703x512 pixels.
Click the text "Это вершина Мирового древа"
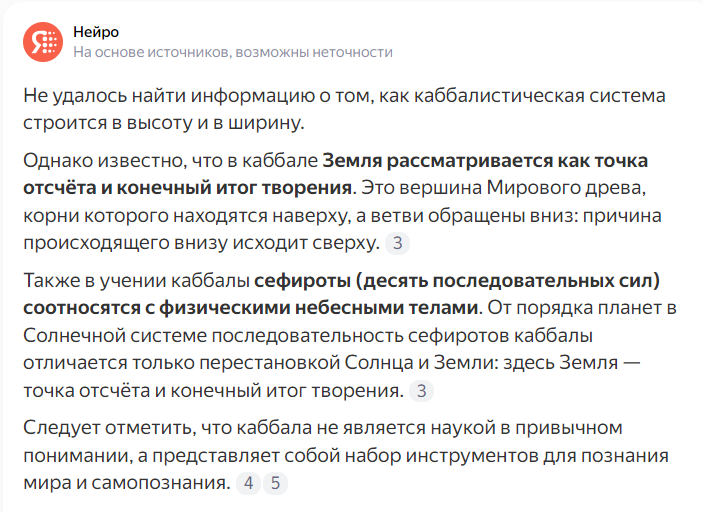(x=503, y=187)
